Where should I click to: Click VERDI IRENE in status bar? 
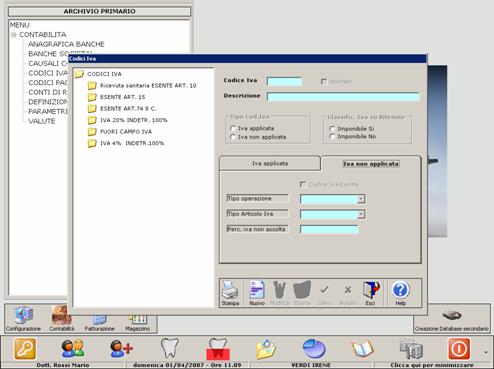tap(311, 365)
